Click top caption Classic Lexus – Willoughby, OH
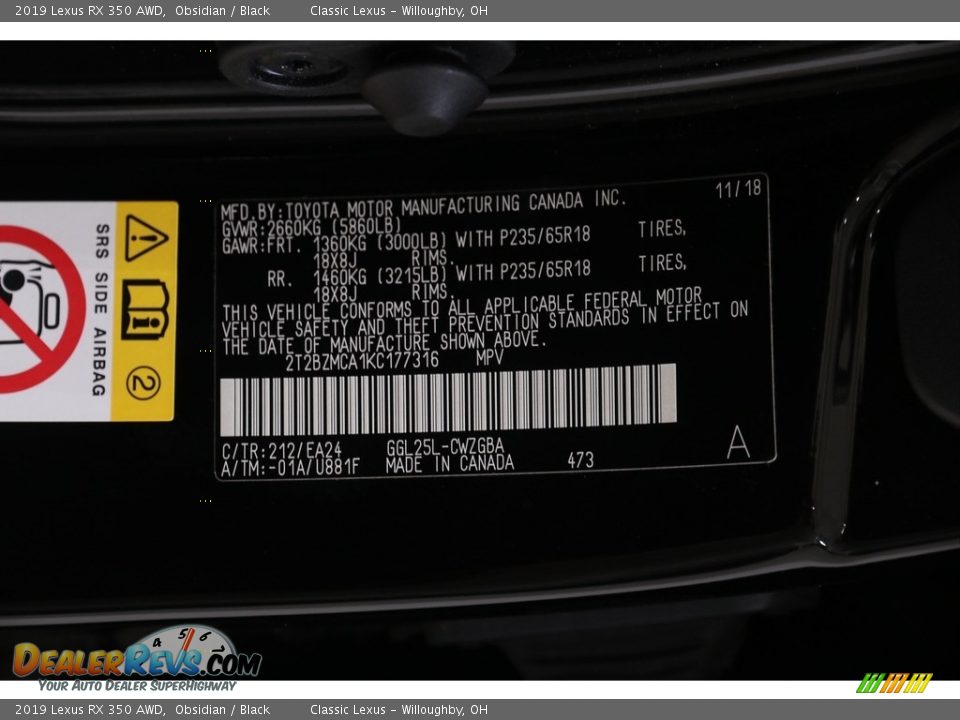 tap(399, 10)
